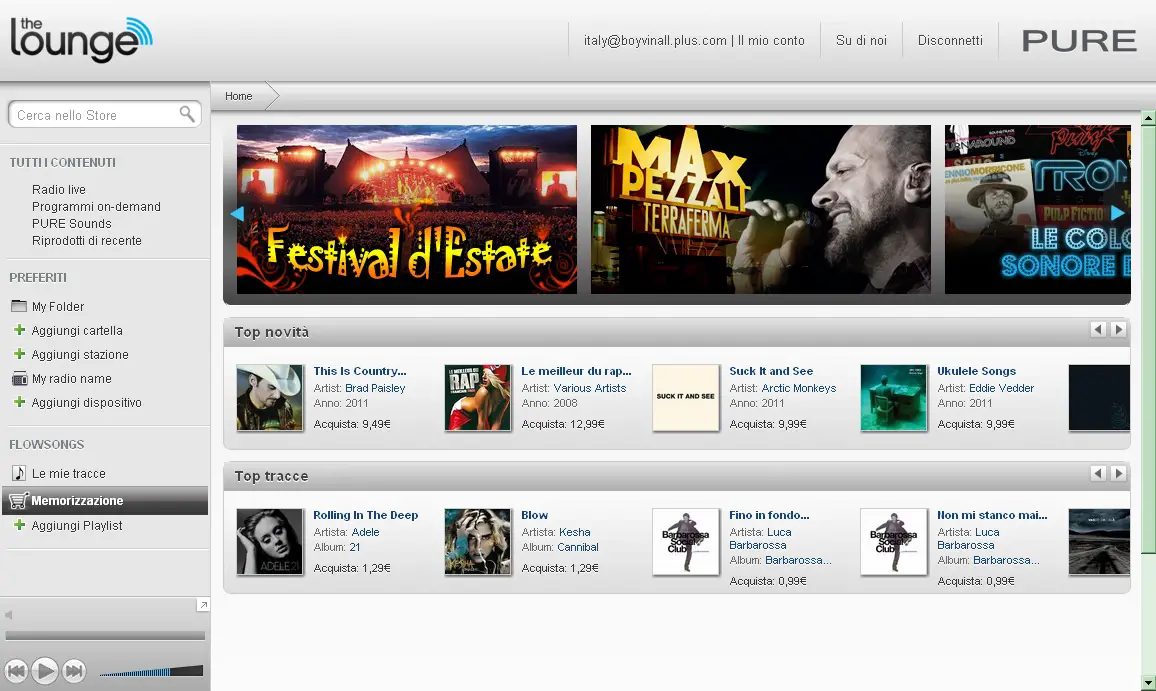Pop out the player with the arrow icon
The width and height of the screenshot is (1156, 691).
point(203,605)
